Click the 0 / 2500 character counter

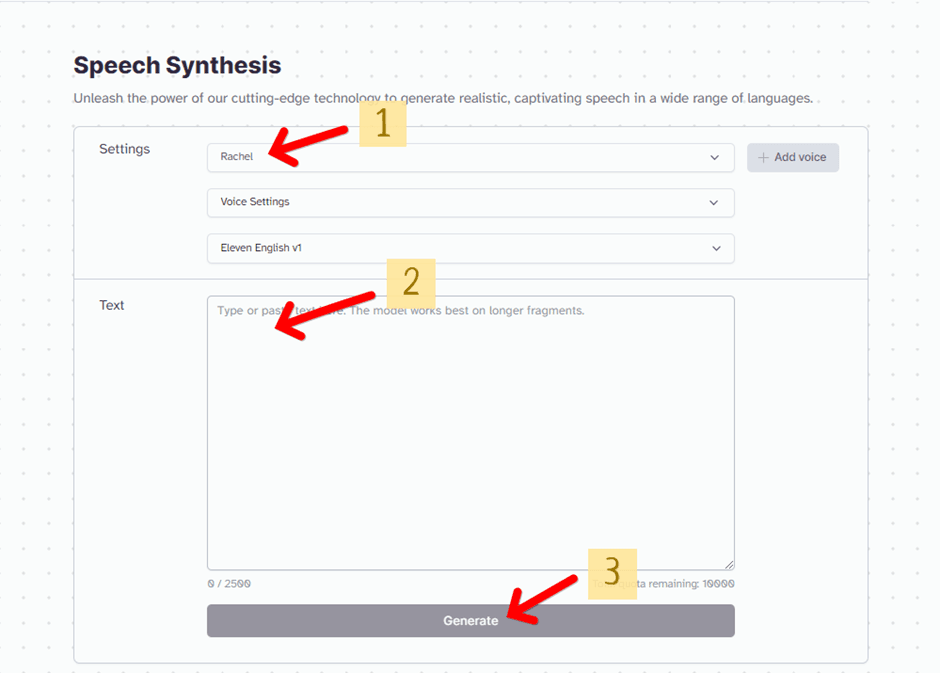click(x=229, y=583)
